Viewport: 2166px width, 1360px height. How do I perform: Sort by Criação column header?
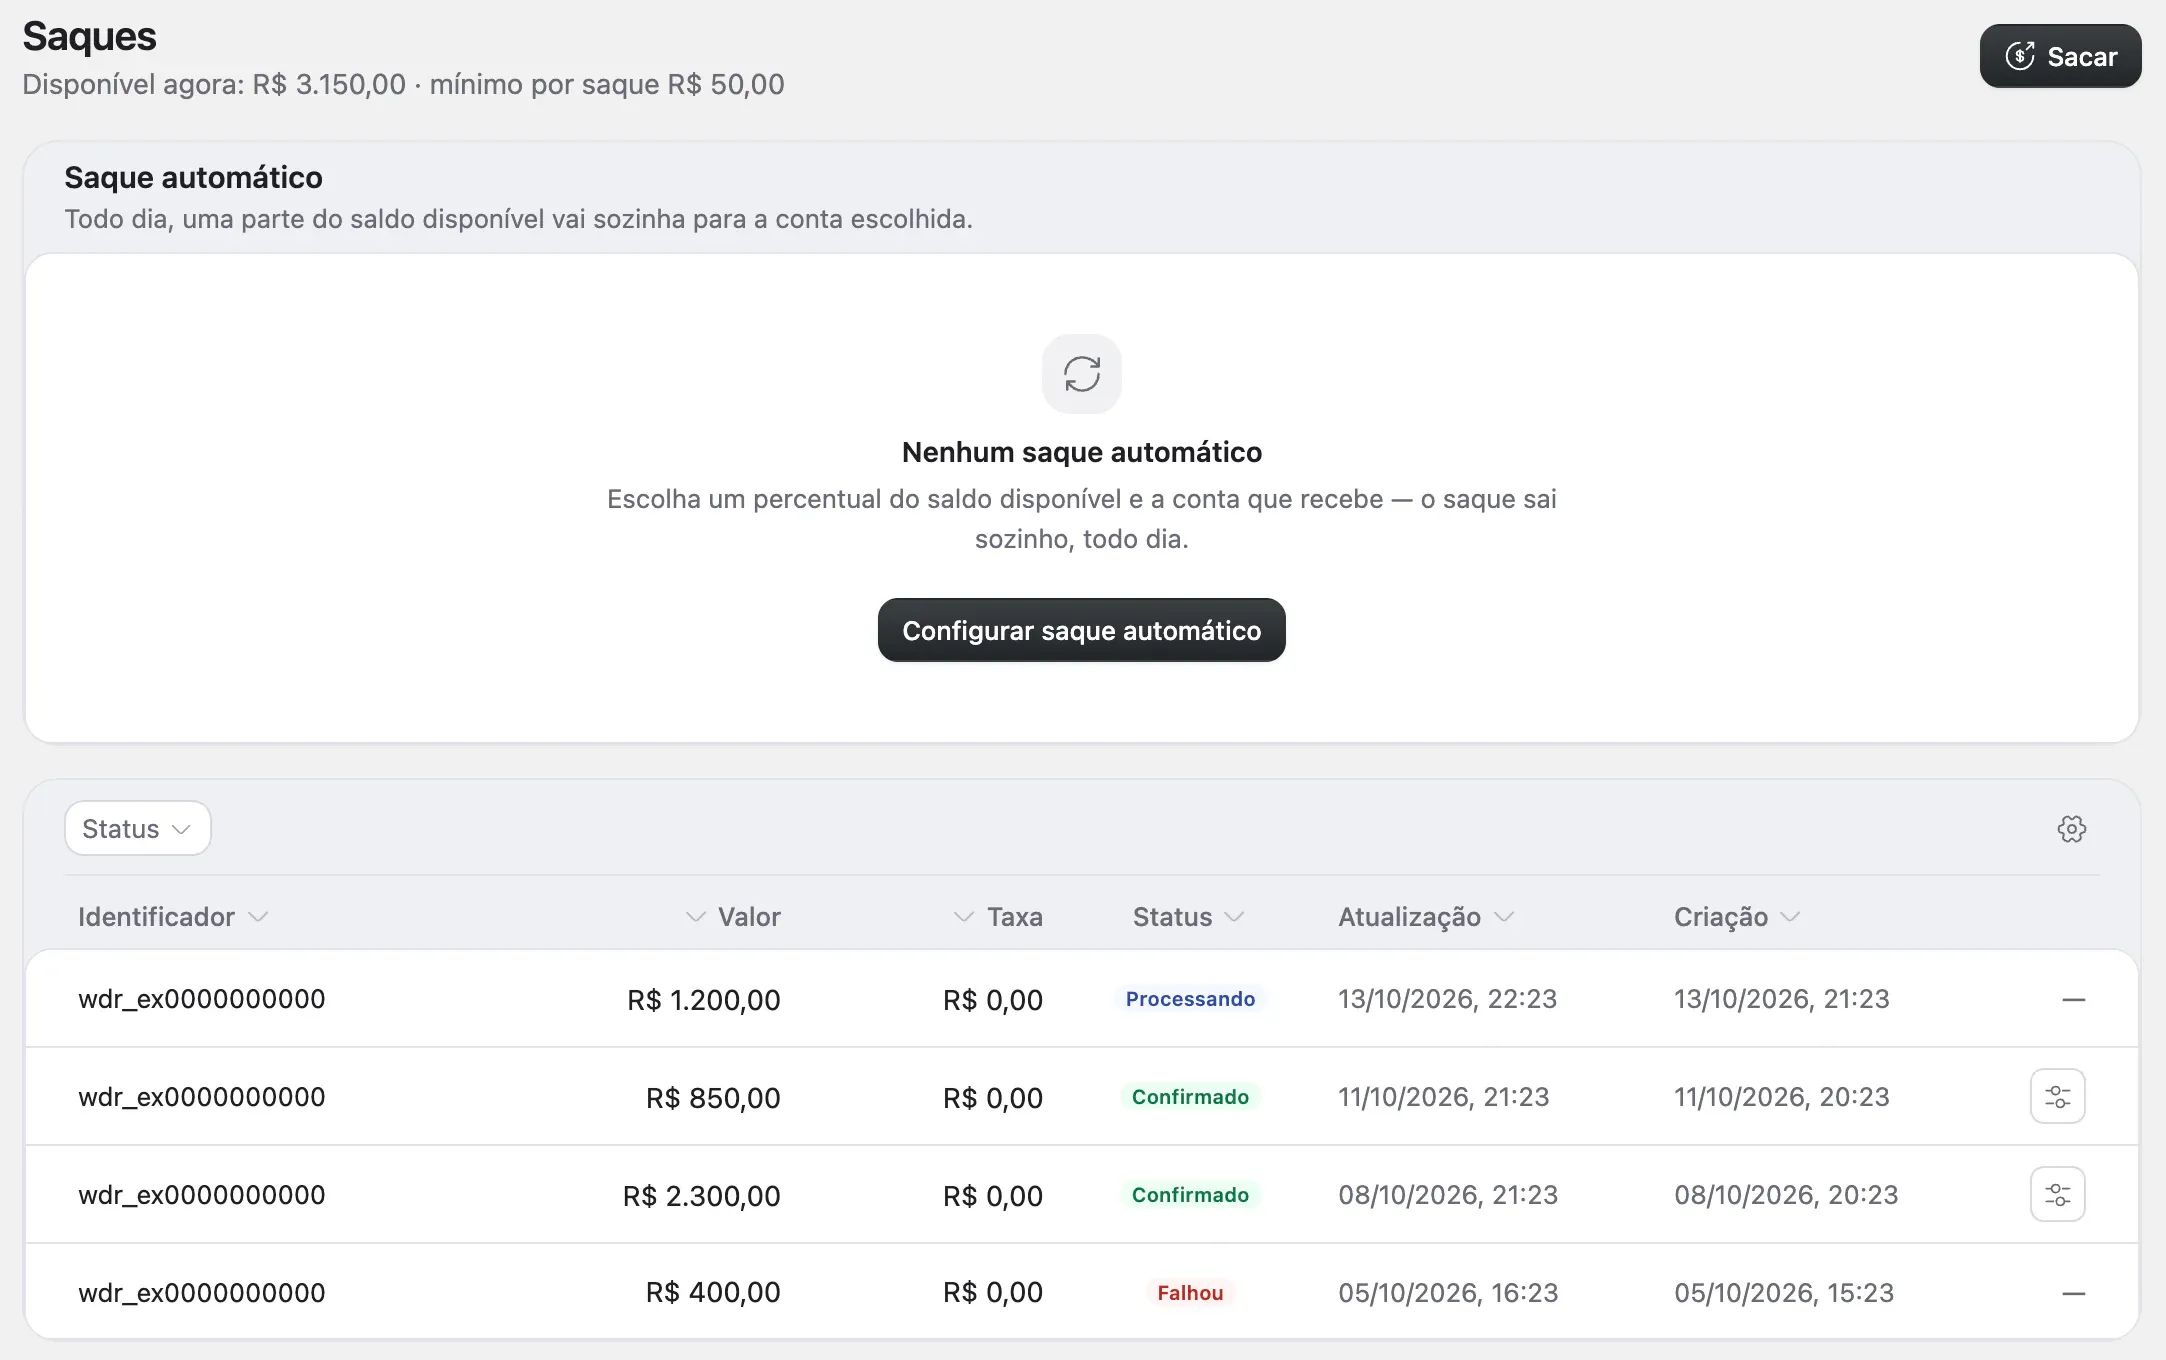pyautogui.click(x=1737, y=916)
